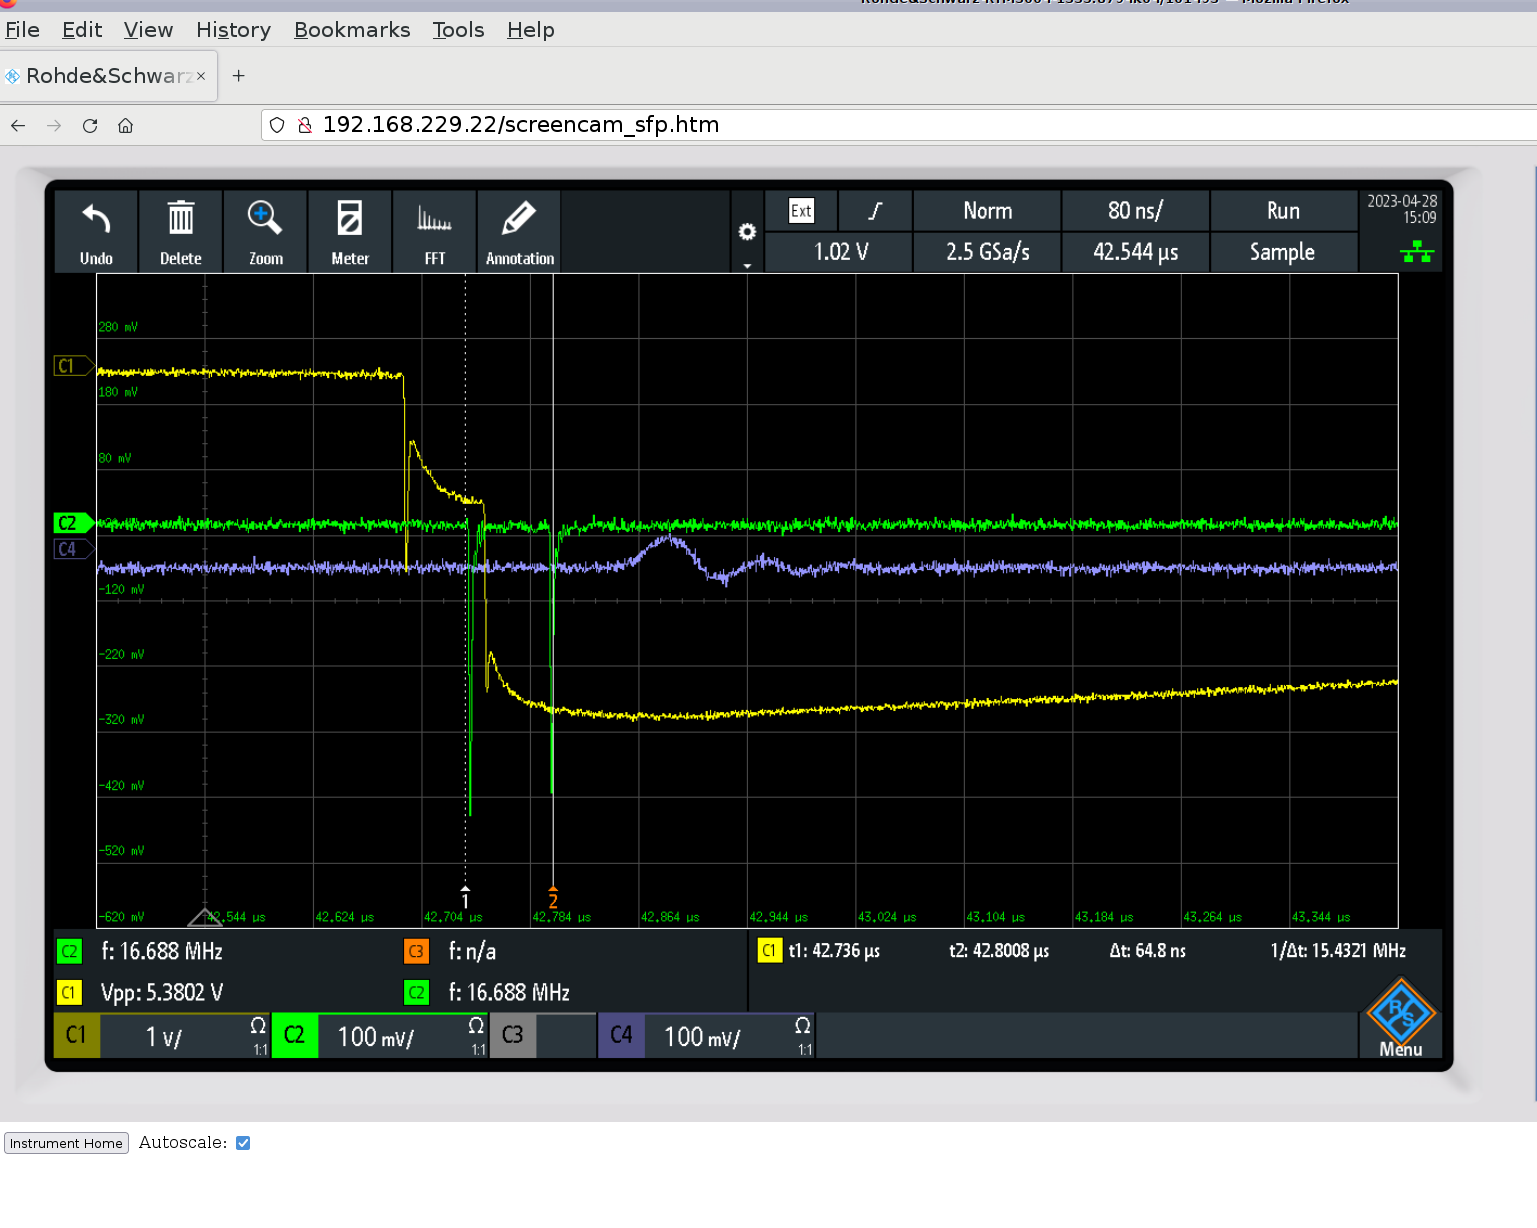1537x1228 pixels.
Task: Open the settings gear in toolbar
Action: click(x=747, y=232)
